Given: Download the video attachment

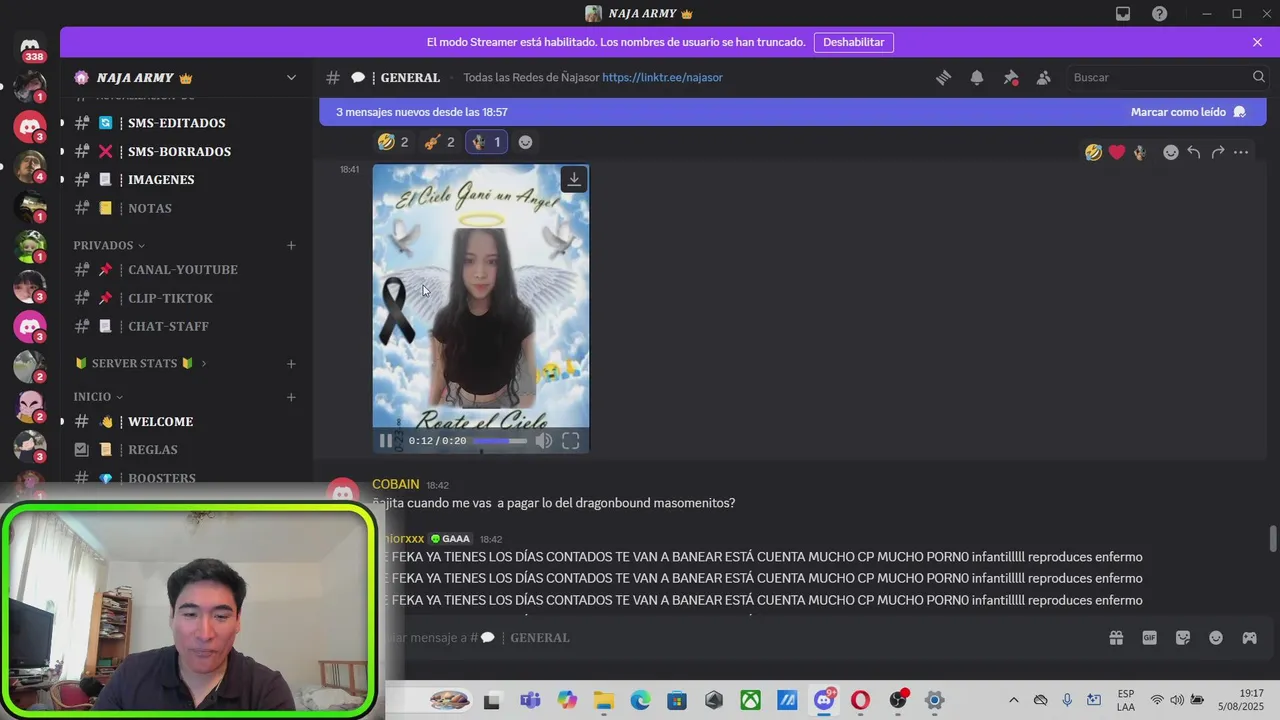Looking at the screenshot, I should [x=574, y=180].
